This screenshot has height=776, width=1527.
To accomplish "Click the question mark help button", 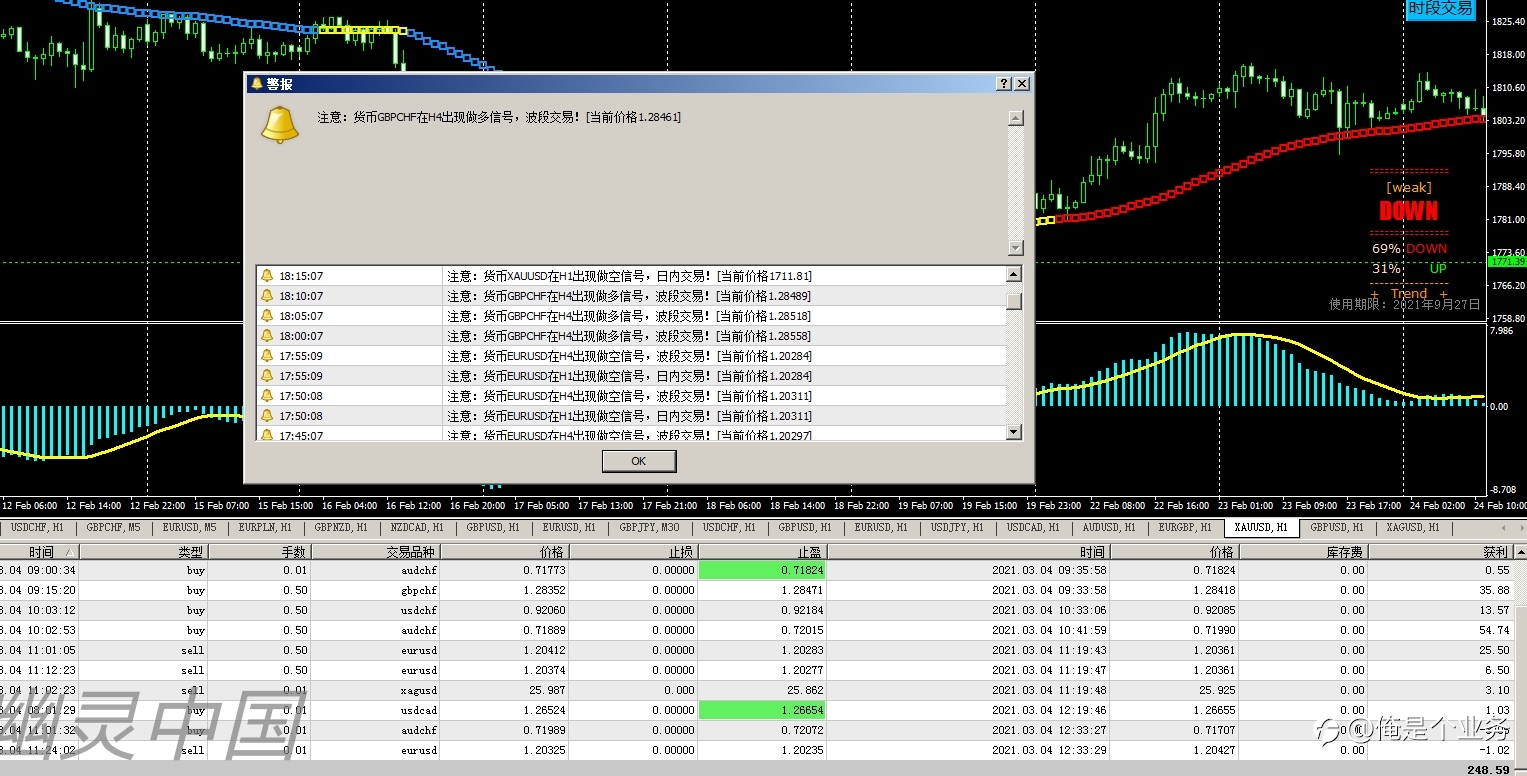I will tap(1005, 84).
